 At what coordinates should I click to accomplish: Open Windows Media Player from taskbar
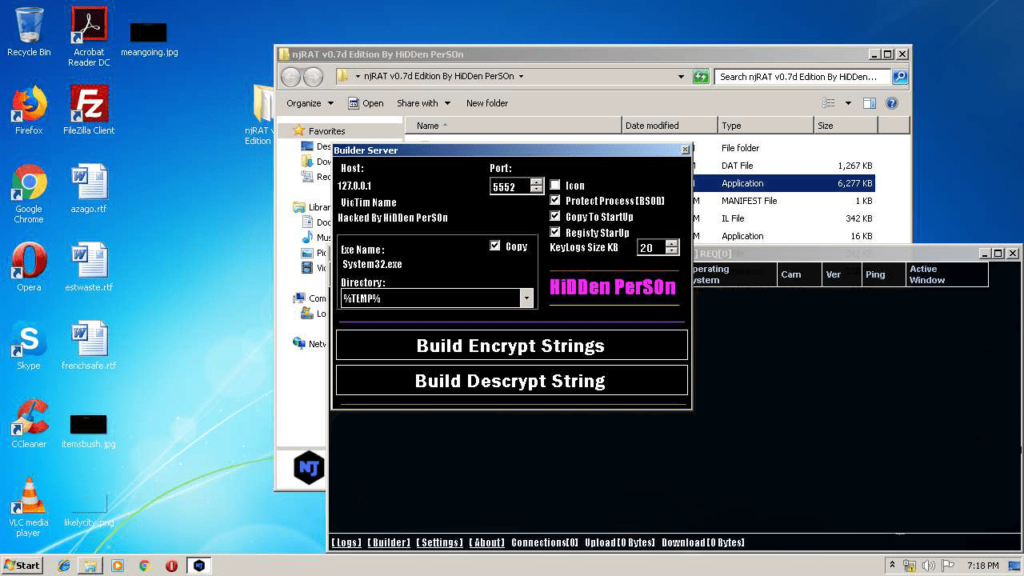(x=118, y=566)
